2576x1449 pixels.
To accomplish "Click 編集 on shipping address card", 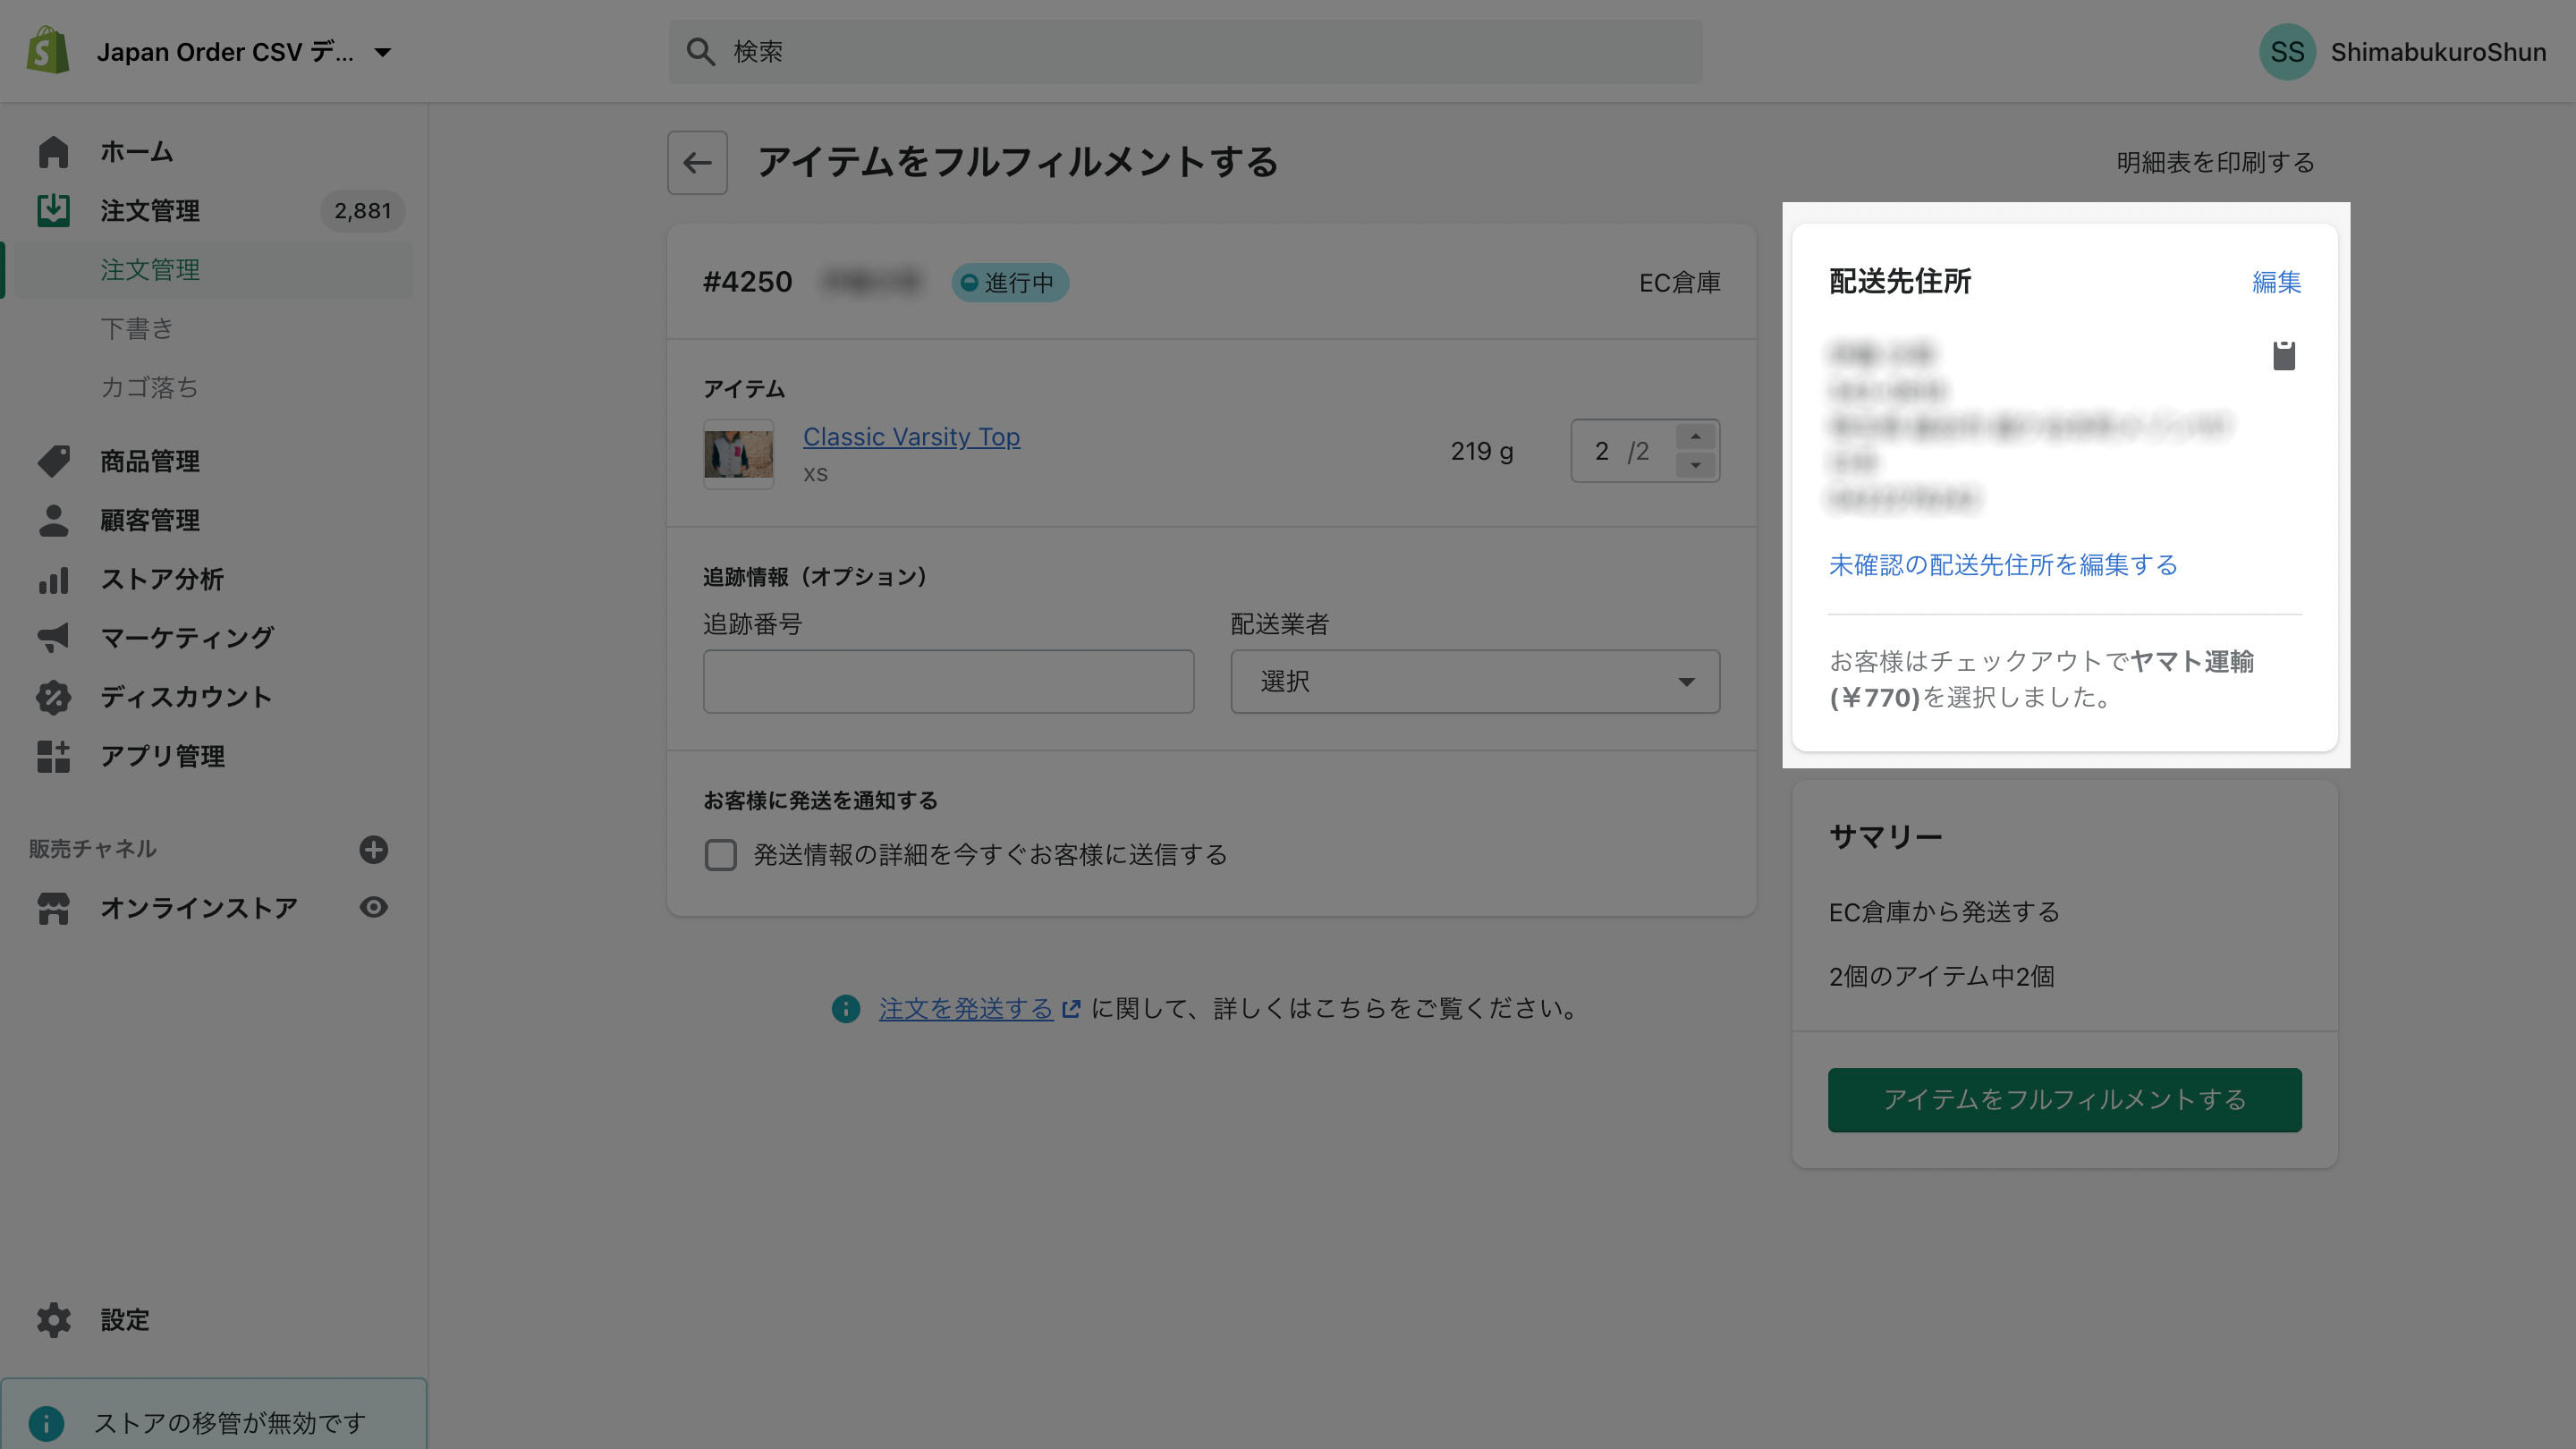I will point(2277,282).
